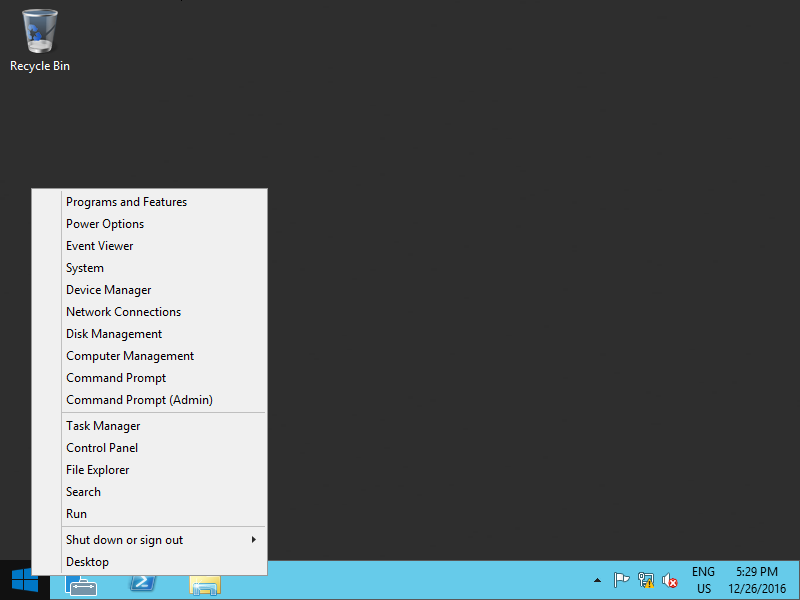The height and width of the screenshot is (600, 800).
Task: Open the ENG US language selector
Action: (x=703, y=581)
